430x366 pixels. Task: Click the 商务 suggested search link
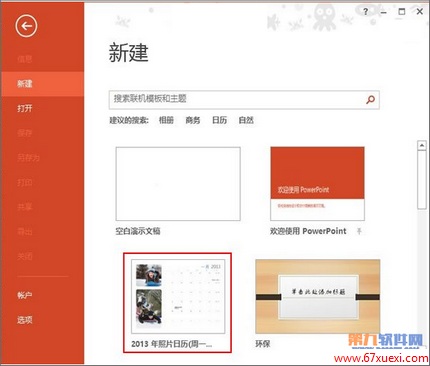click(193, 120)
